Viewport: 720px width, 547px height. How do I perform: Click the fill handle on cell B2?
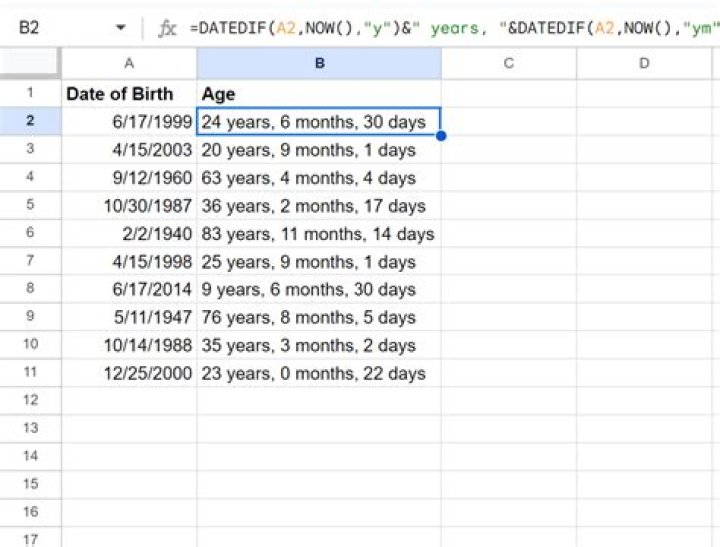[441, 135]
